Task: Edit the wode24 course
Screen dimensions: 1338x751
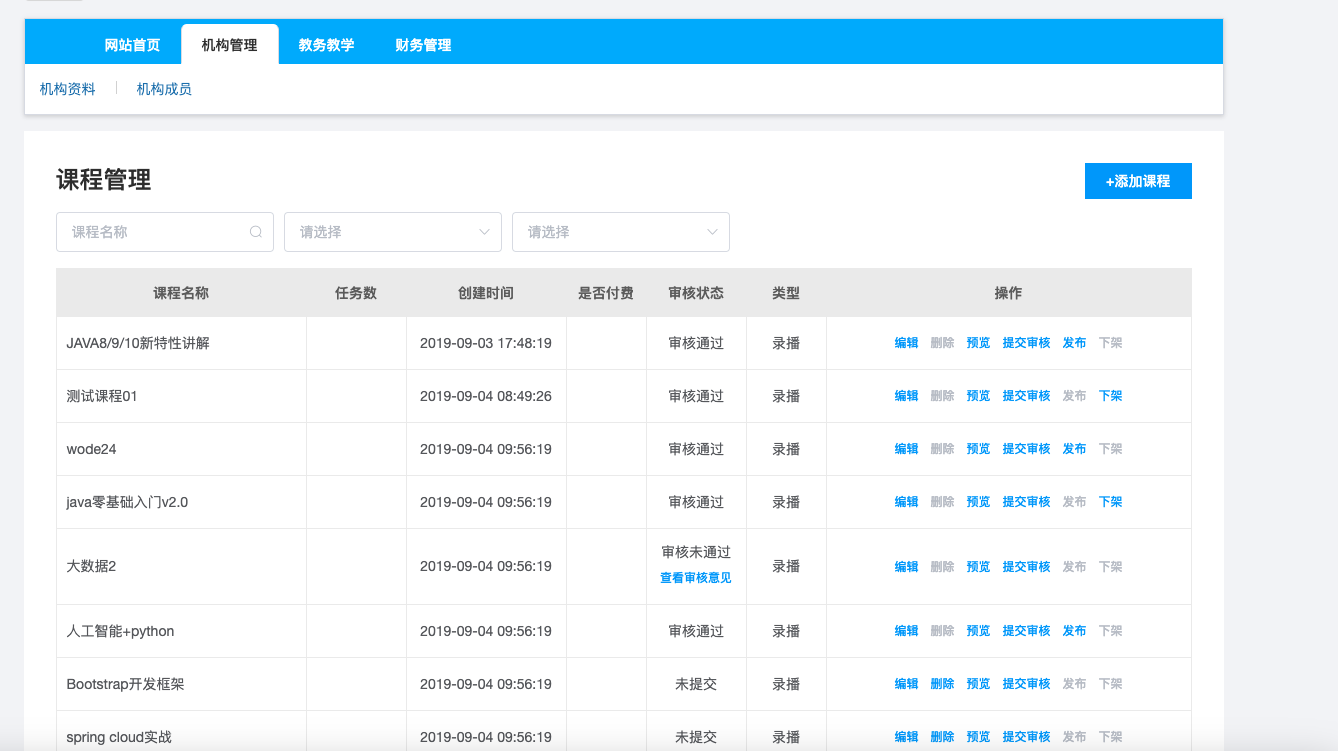Action: pos(906,449)
